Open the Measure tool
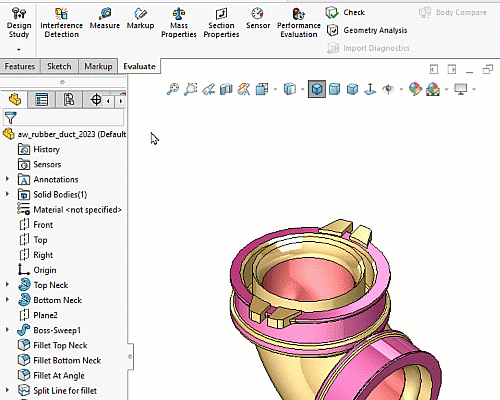 (x=105, y=19)
